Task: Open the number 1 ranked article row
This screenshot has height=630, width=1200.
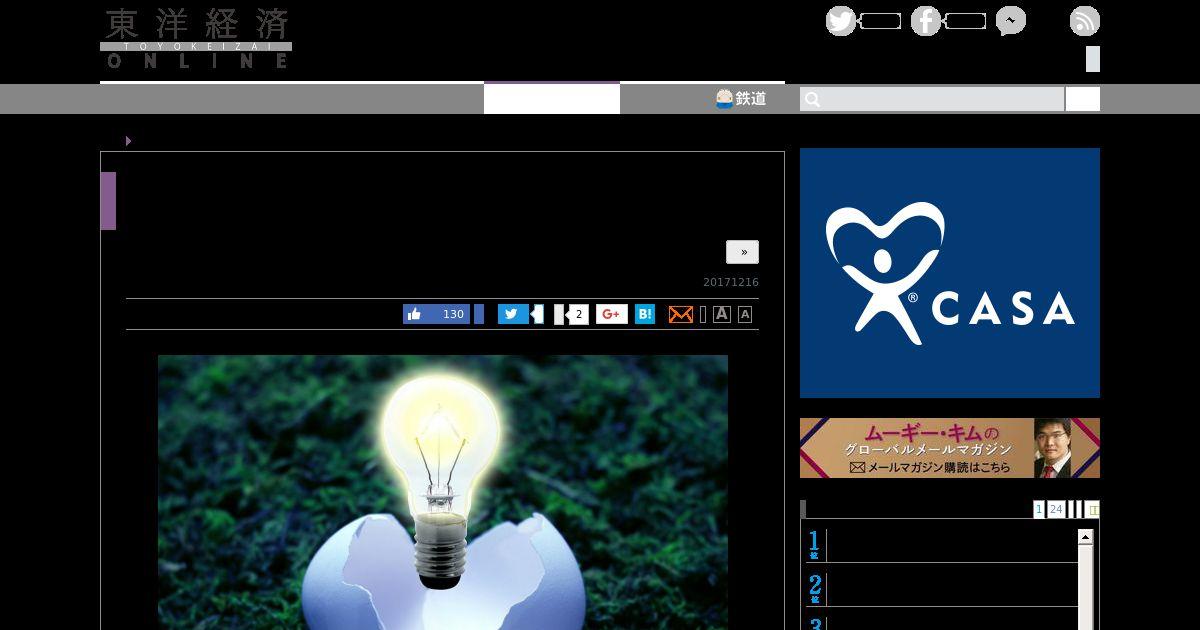Action: coord(942,545)
